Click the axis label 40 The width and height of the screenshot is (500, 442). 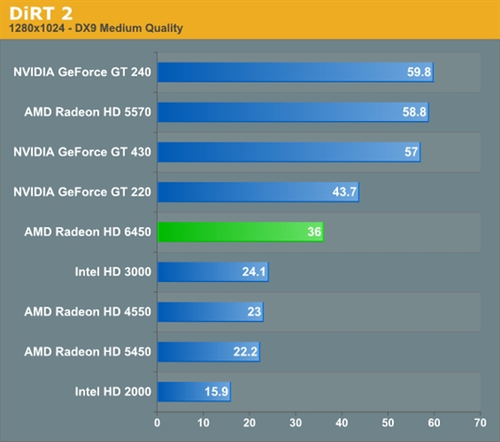click(342, 423)
